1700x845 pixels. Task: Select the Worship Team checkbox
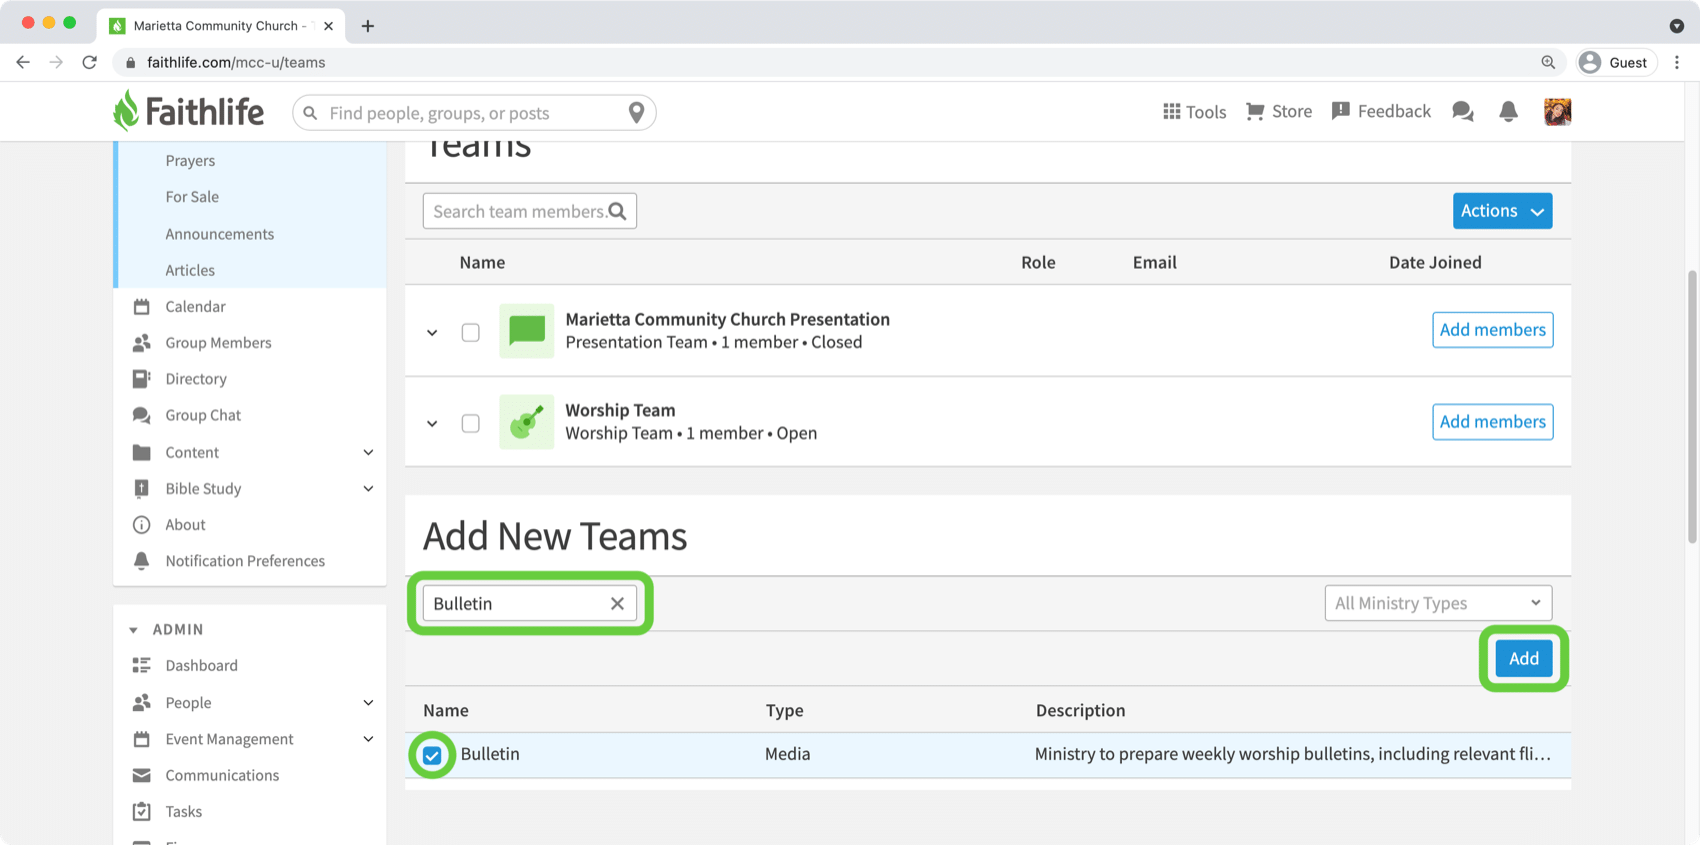pyautogui.click(x=470, y=423)
